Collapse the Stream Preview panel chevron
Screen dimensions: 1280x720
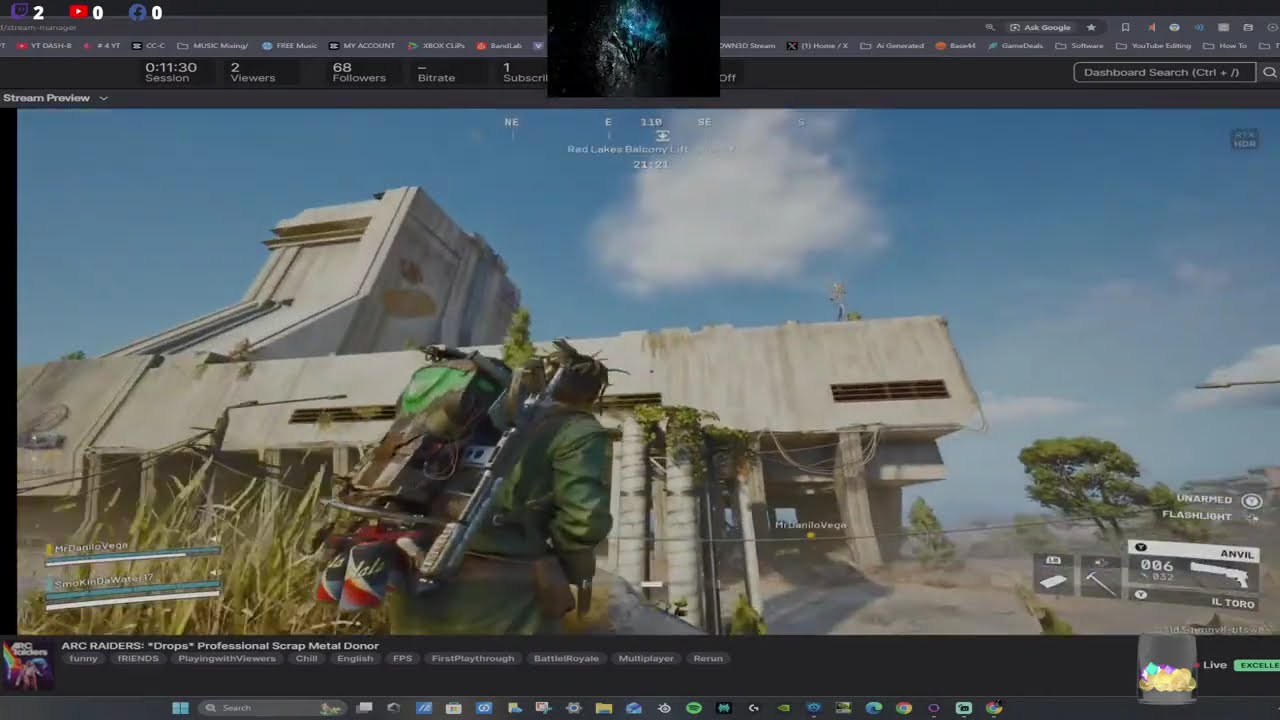click(x=103, y=98)
